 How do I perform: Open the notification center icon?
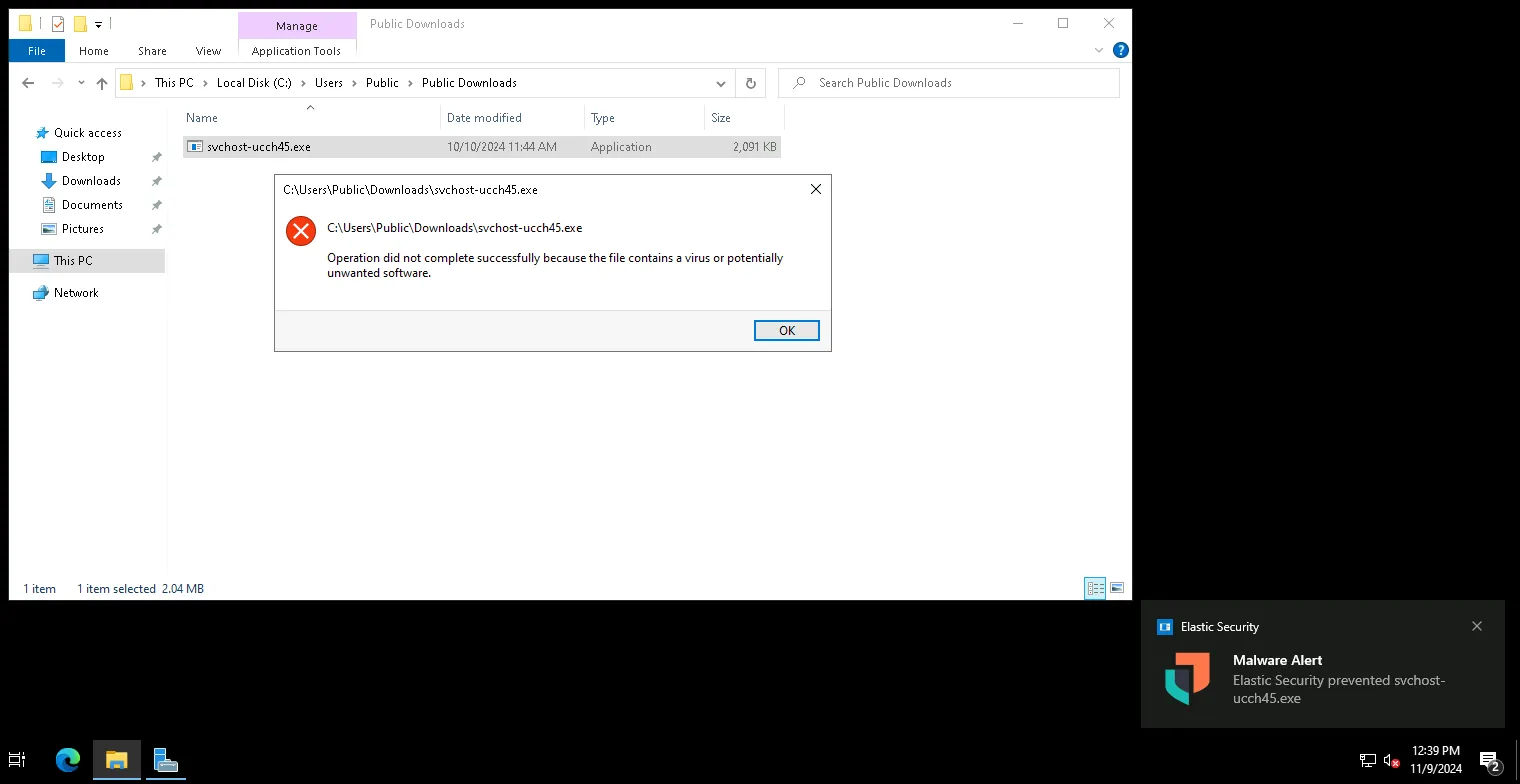click(x=1489, y=761)
